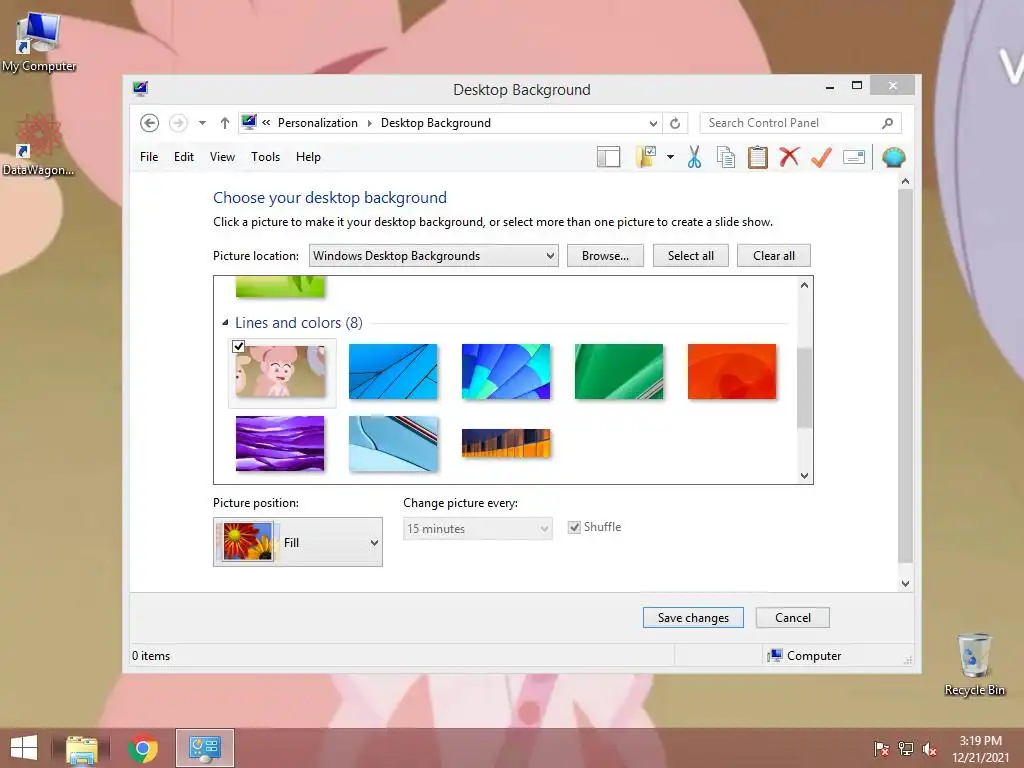Open the Help menu
1024x768 pixels.
[x=308, y=157]
